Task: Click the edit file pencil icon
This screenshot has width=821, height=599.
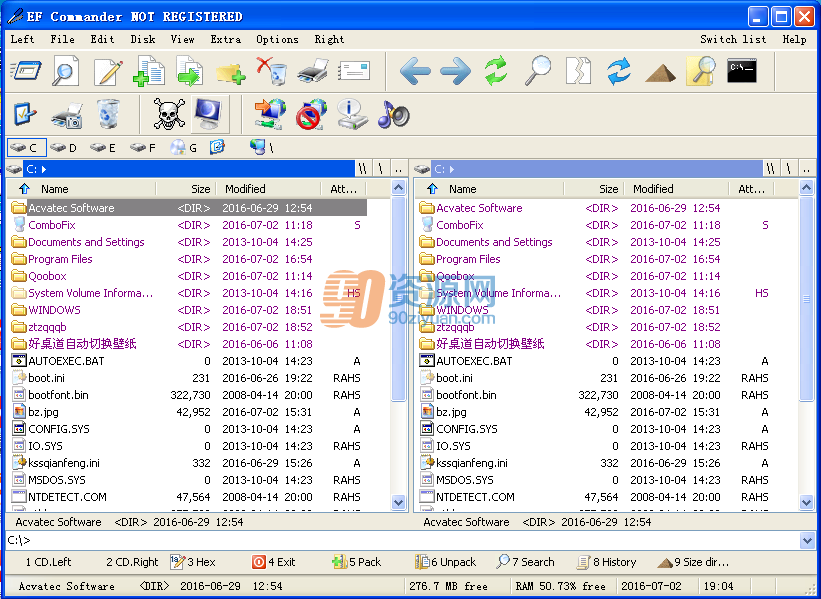Action: [108, 71]
